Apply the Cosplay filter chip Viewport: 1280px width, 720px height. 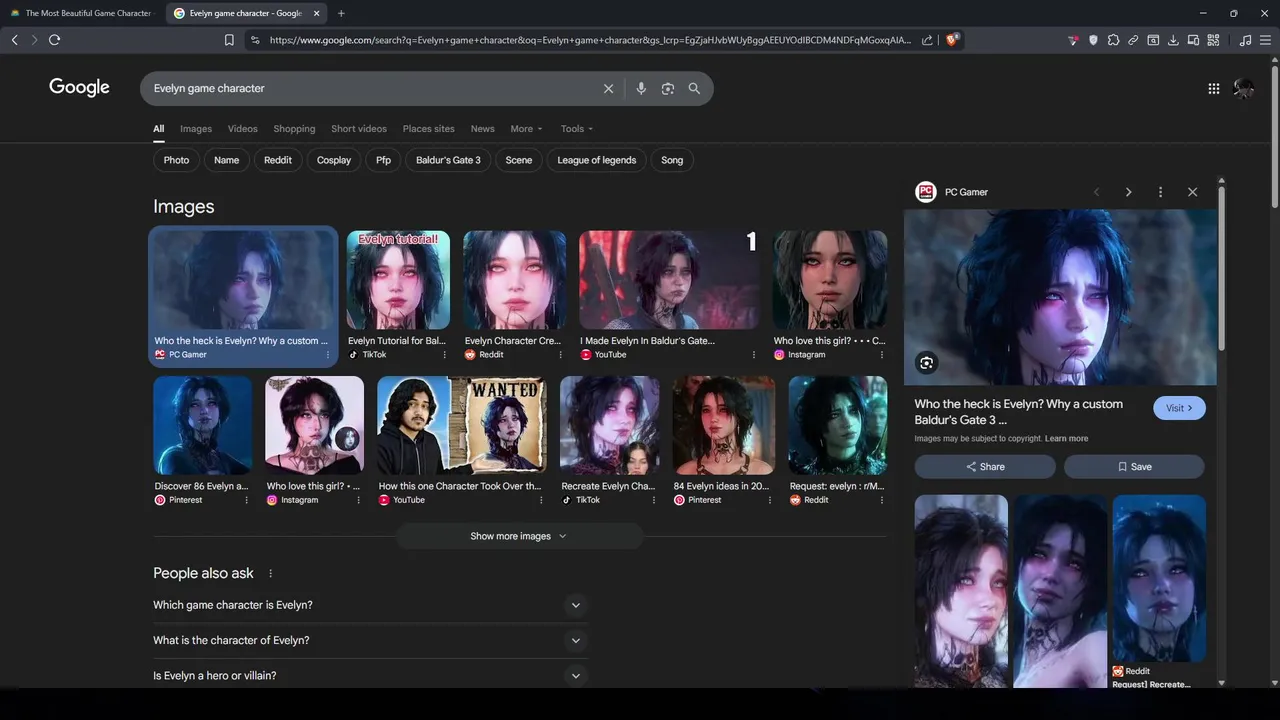[334, 160]
